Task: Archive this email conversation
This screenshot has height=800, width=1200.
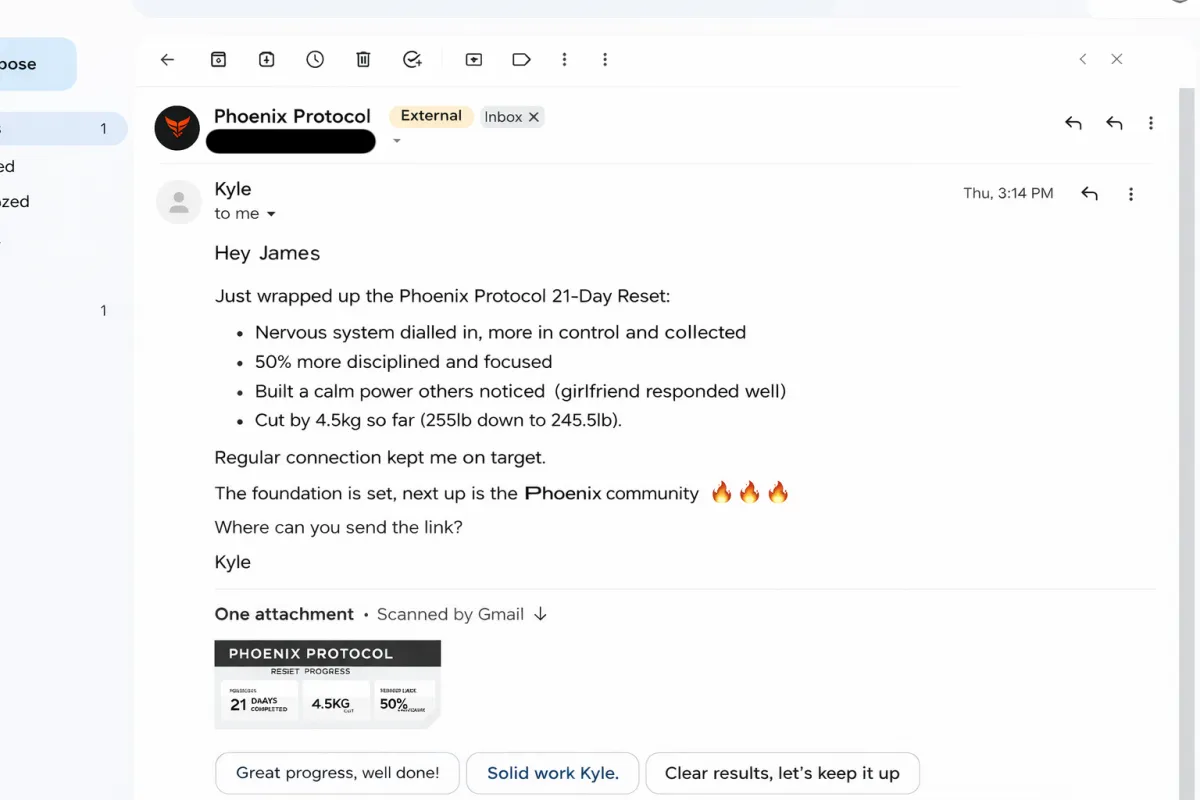Action: (x=218, y=60)
